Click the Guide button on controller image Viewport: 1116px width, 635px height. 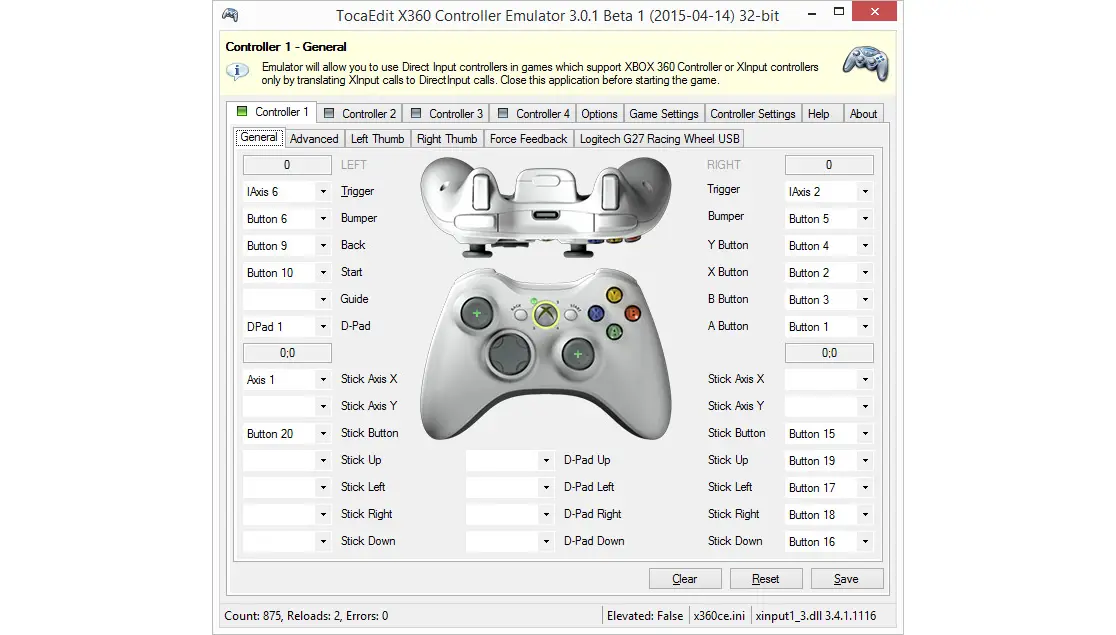click(546, 315)
